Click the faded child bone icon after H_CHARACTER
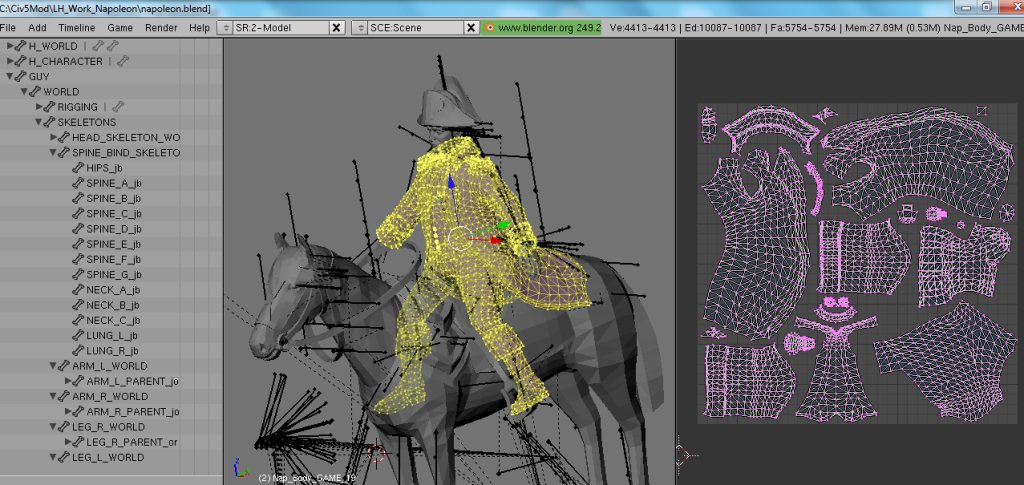Screen dimensions: 1024x485 click(x=123, y=61)
